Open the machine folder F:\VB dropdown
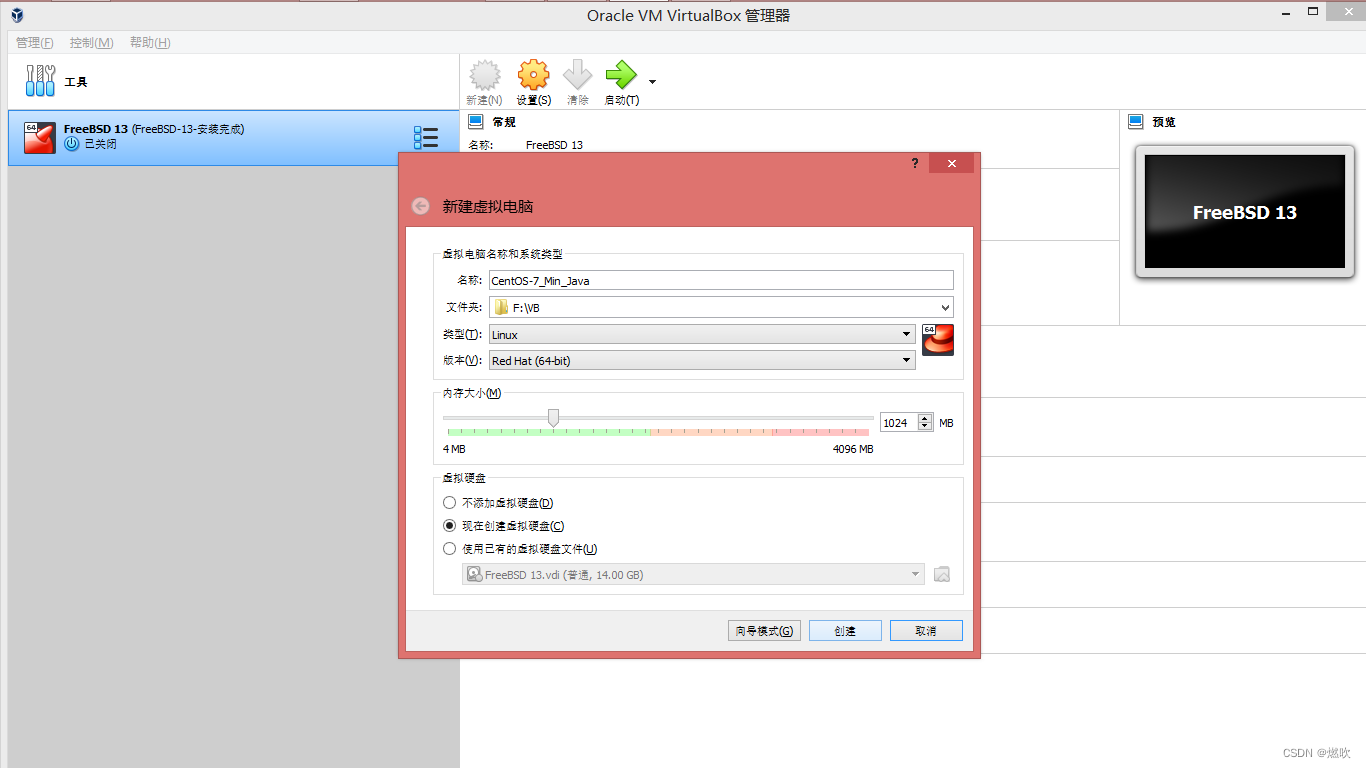The width and height of the screenshot is (1366, 768). point(721,308)
